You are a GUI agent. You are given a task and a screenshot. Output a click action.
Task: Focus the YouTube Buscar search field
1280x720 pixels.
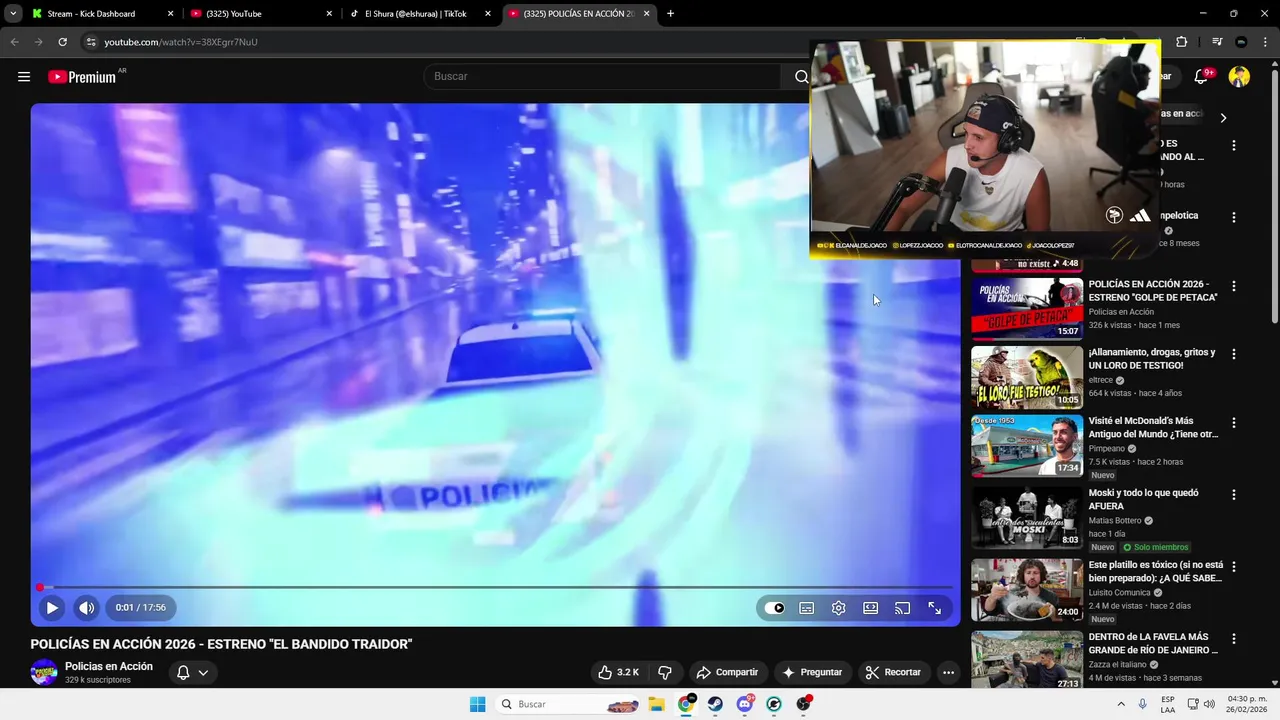coord(602,77)
